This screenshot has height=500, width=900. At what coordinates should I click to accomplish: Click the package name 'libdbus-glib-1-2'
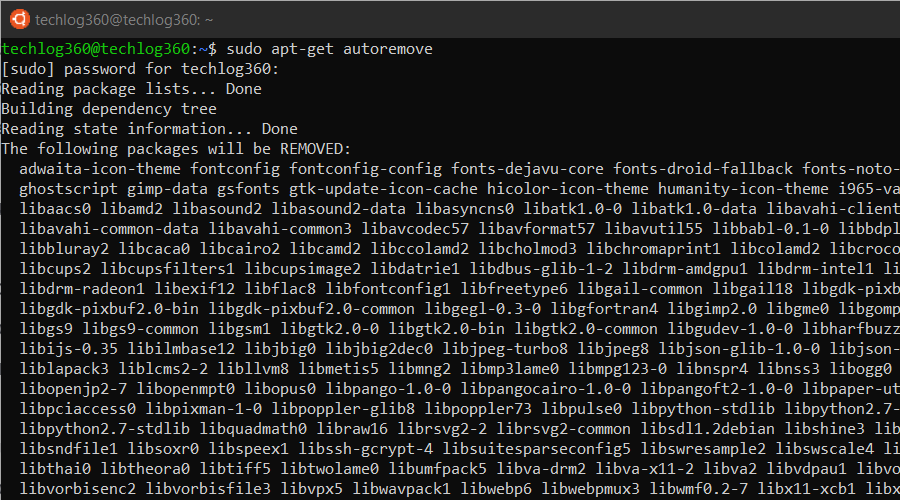541,269
